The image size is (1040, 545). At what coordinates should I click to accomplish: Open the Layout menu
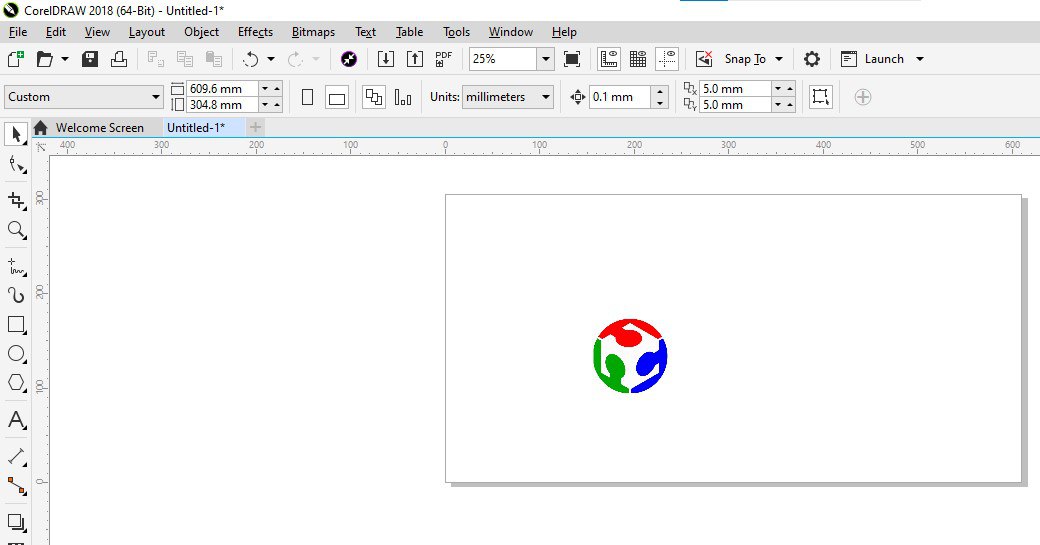click(147, 32)
